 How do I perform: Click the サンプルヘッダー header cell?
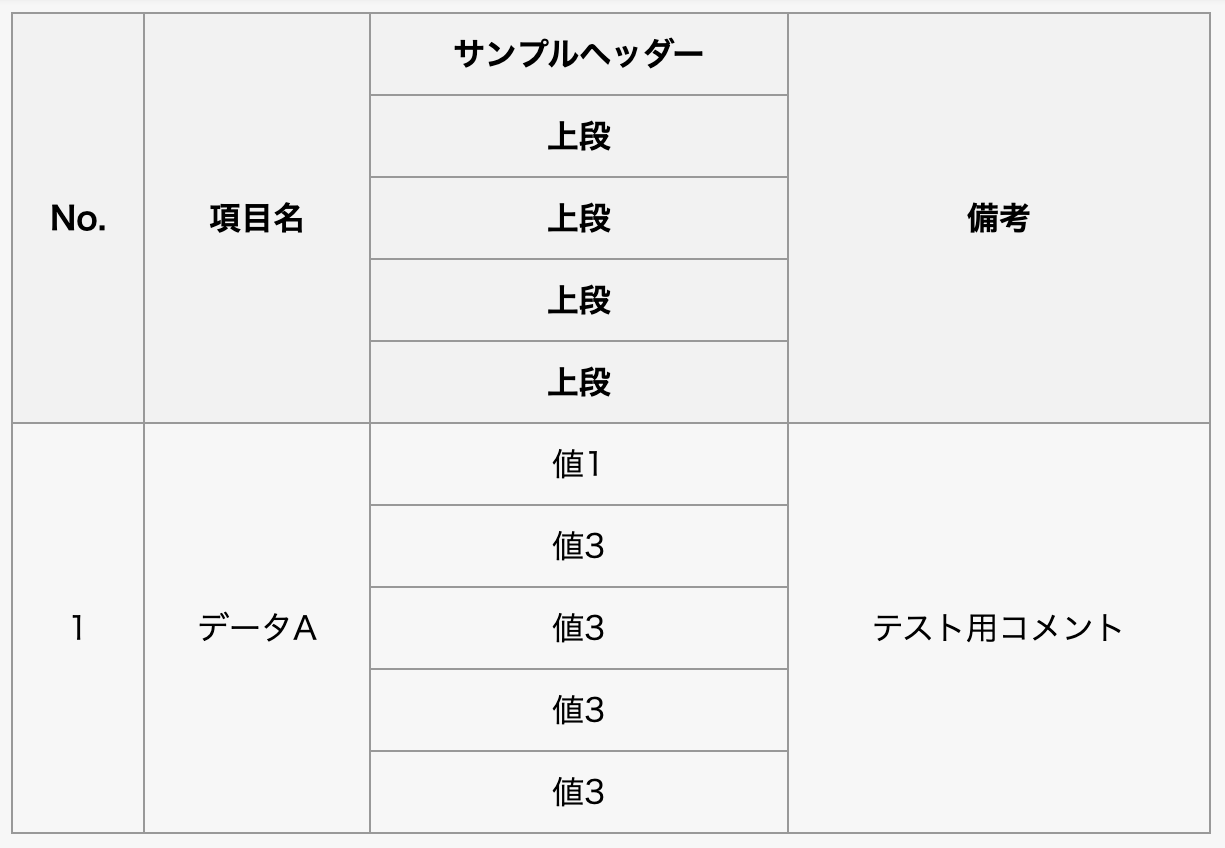[x=578, y=54]
